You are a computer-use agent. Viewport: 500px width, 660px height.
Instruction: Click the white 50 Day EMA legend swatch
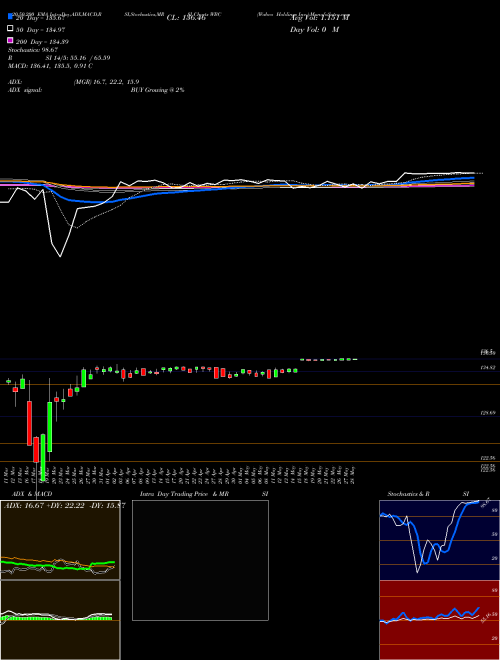click(11, 29)
